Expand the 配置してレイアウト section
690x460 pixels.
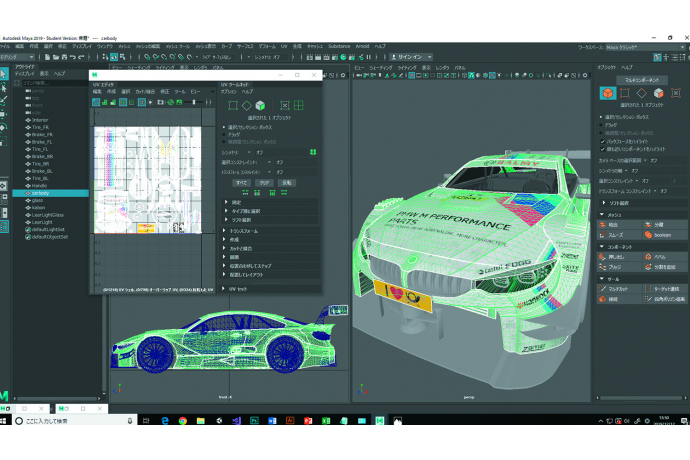(x=271, y=275)
